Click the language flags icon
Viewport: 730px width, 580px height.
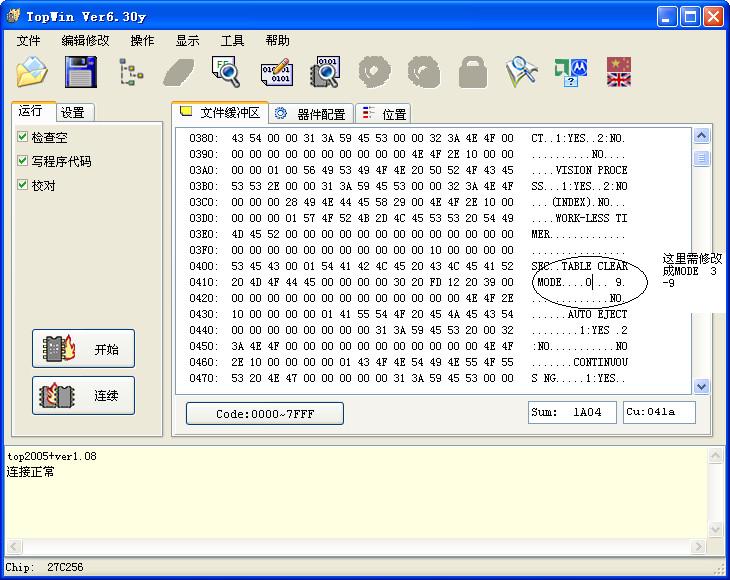[619, 72]
